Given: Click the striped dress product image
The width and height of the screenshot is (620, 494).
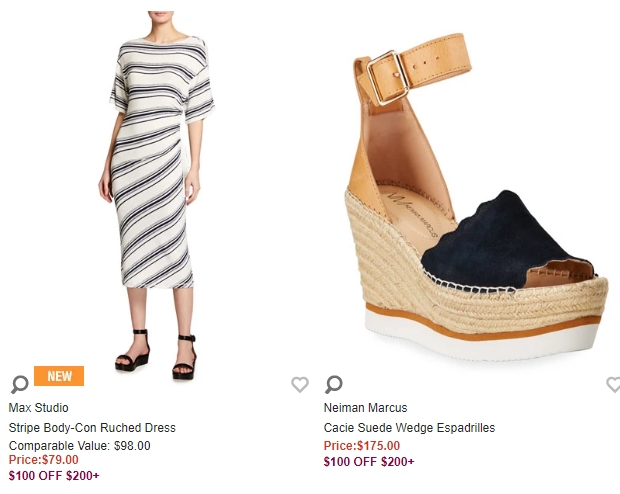Looking at the screenshot, I should (156, 194).
